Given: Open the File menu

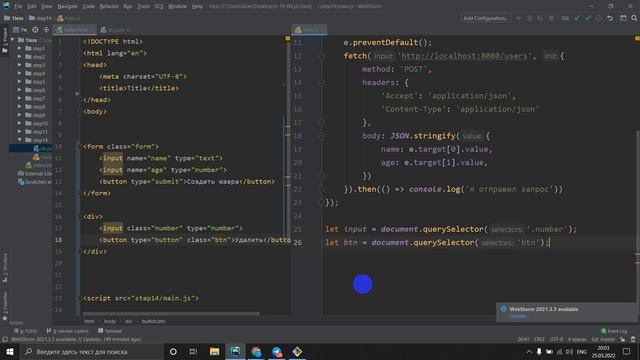Looking at the screenshot, I should (18, 7).
